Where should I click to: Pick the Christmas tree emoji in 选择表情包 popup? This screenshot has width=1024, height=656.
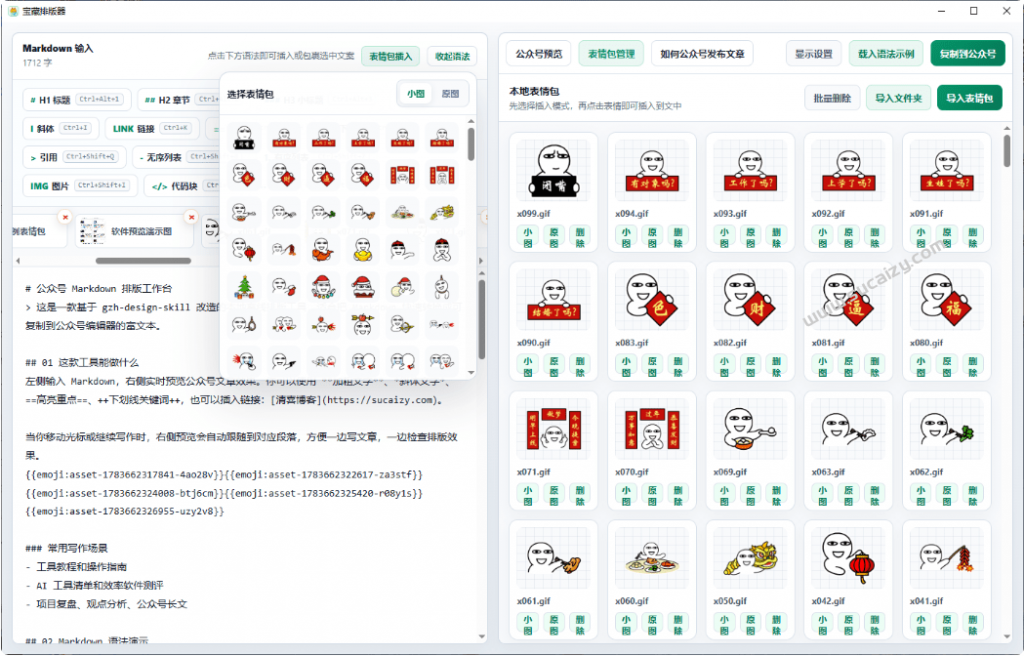pos(244,287)
